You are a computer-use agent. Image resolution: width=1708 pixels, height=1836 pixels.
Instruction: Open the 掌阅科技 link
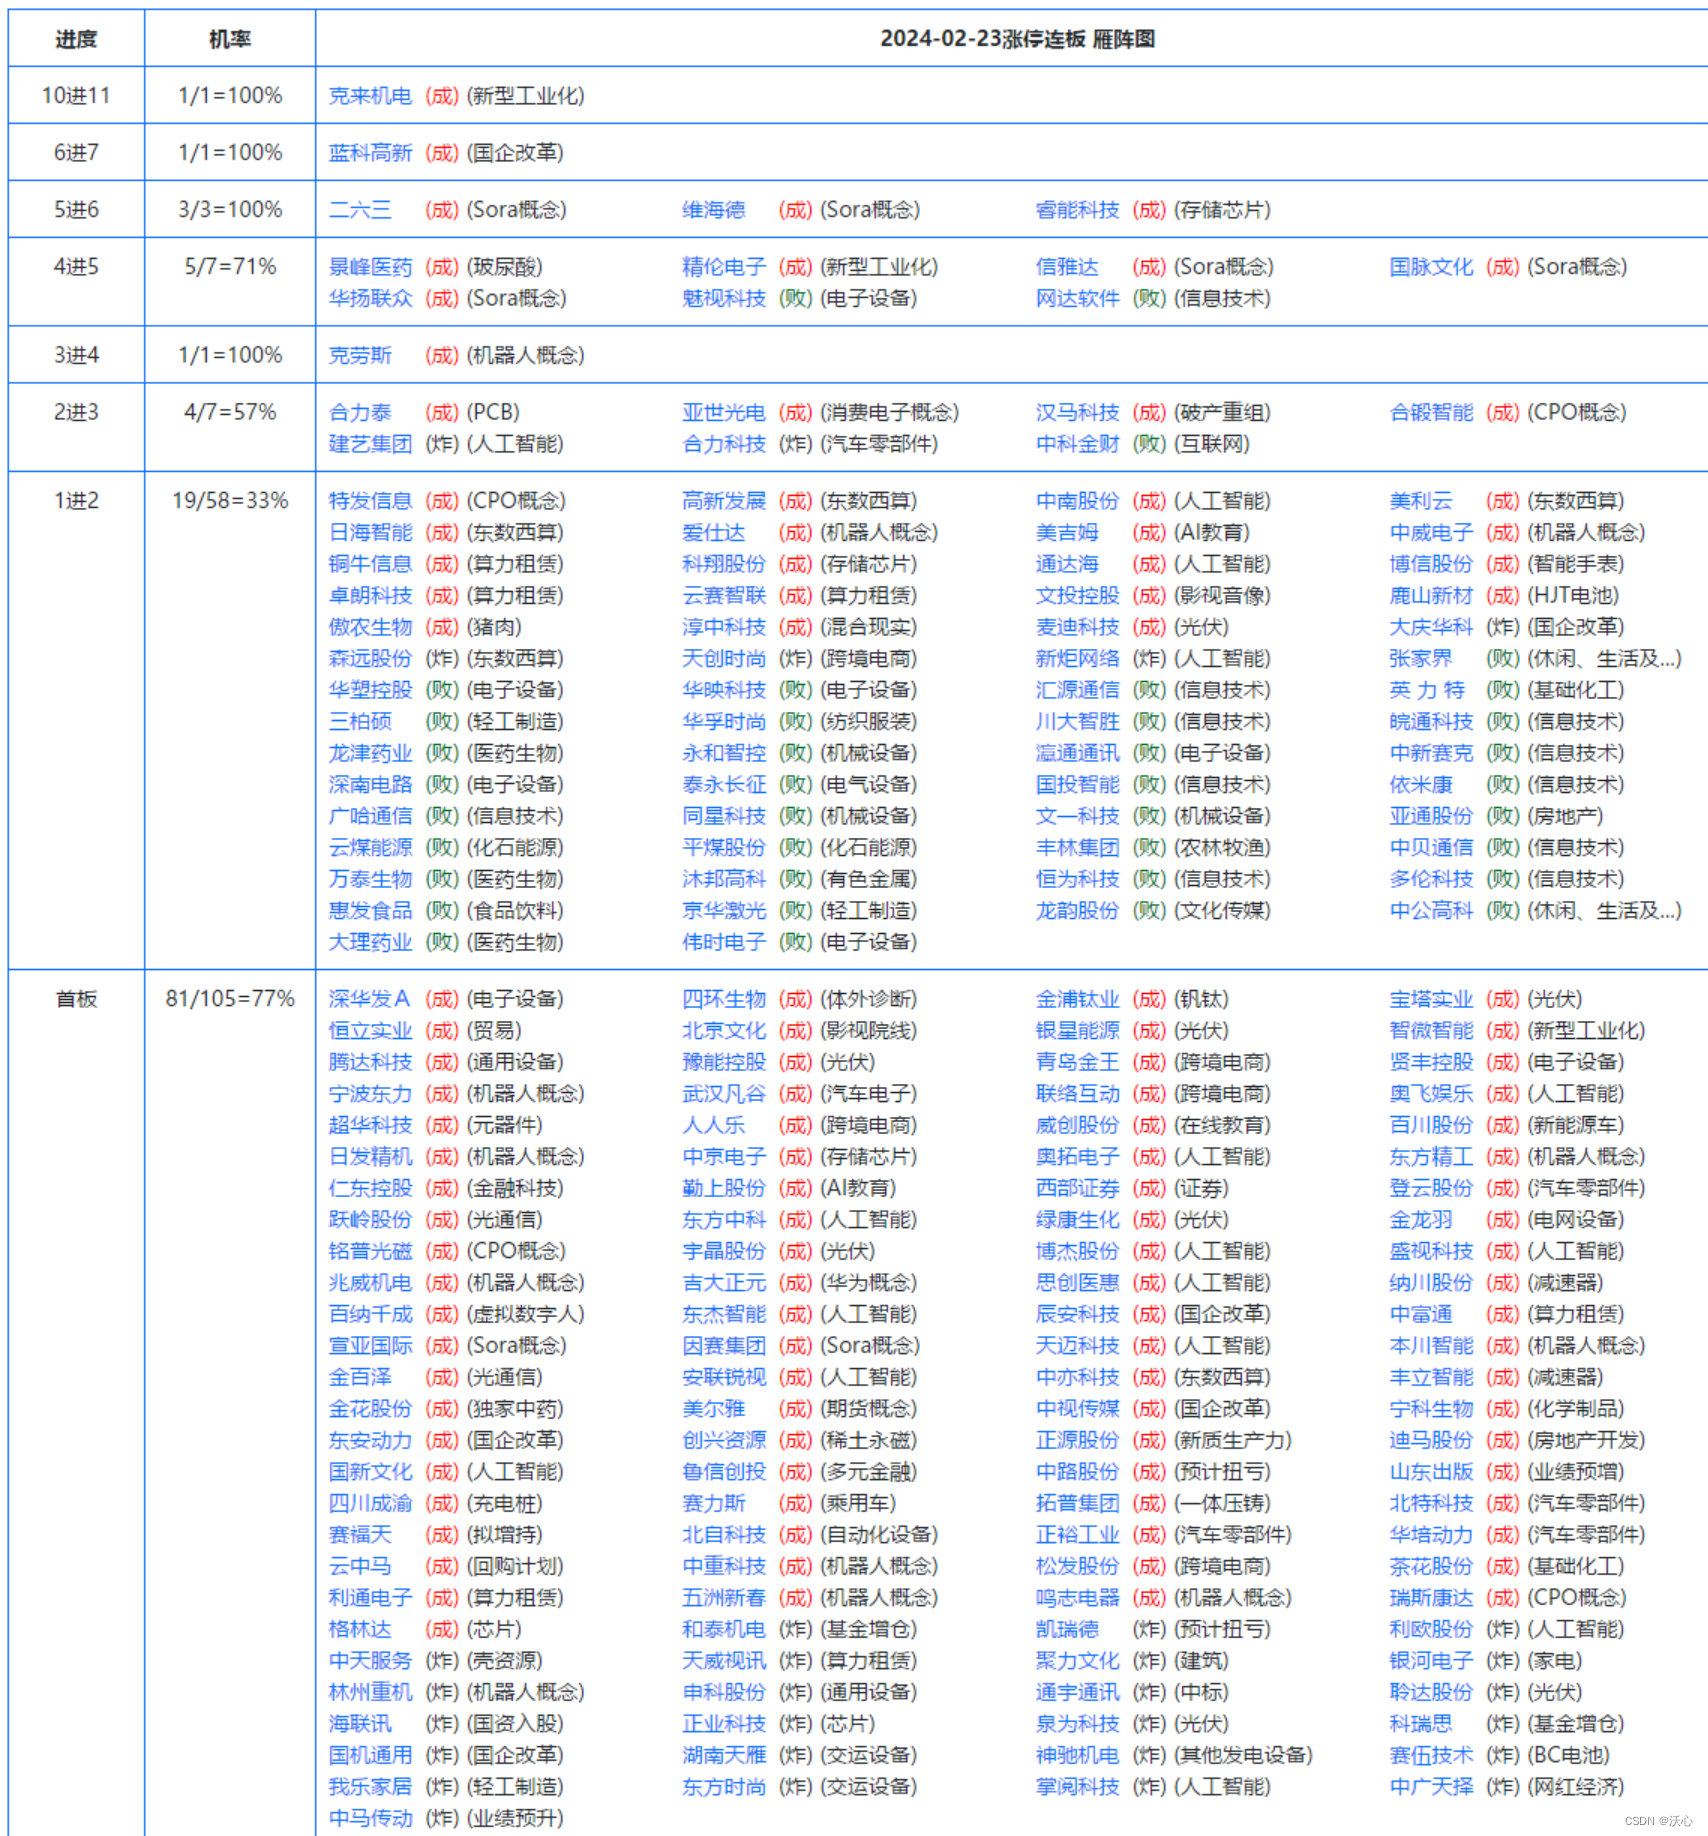(x=1077, y=1787)
